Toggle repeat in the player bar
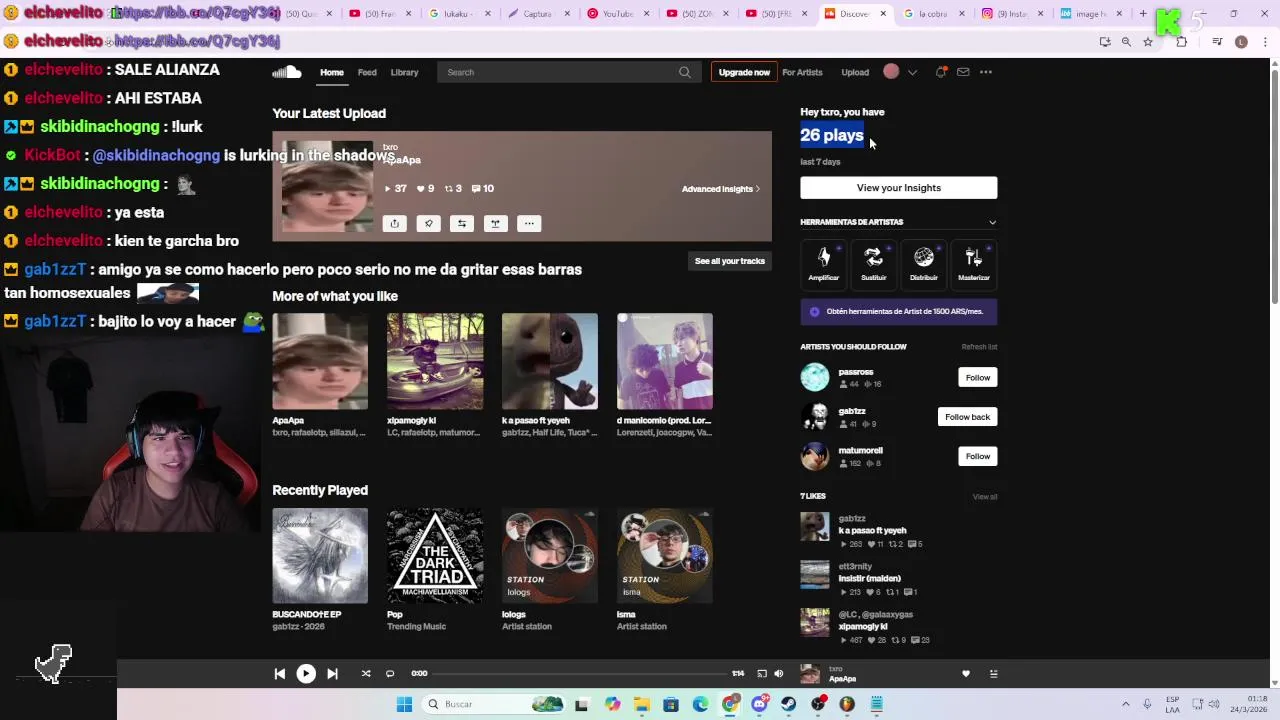Screen dimensions: 1280x720 coord(390,674)
